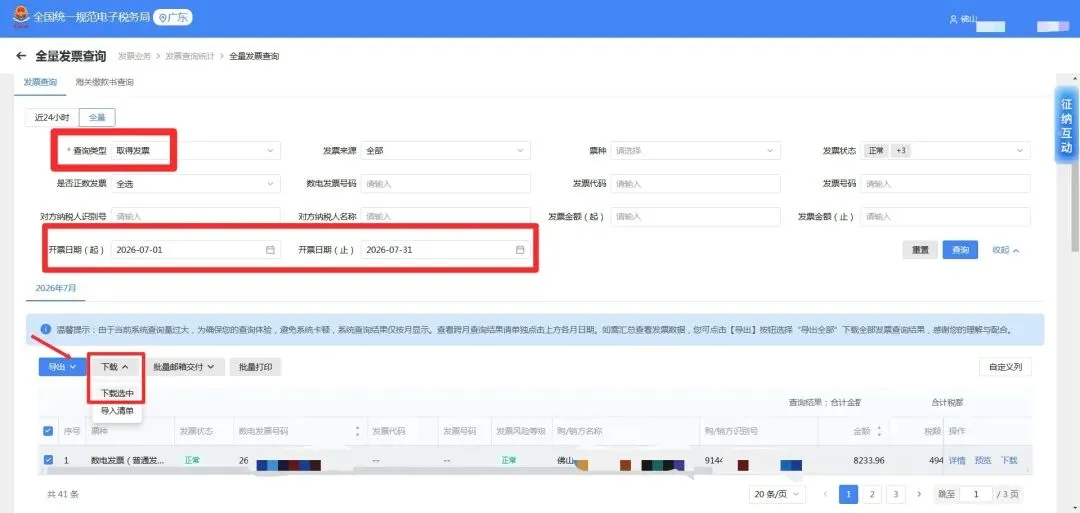The width and height of the screenshot is (1080, 513).
Task: Select the 近24小时 range option
Action: (x=52, y=118)
